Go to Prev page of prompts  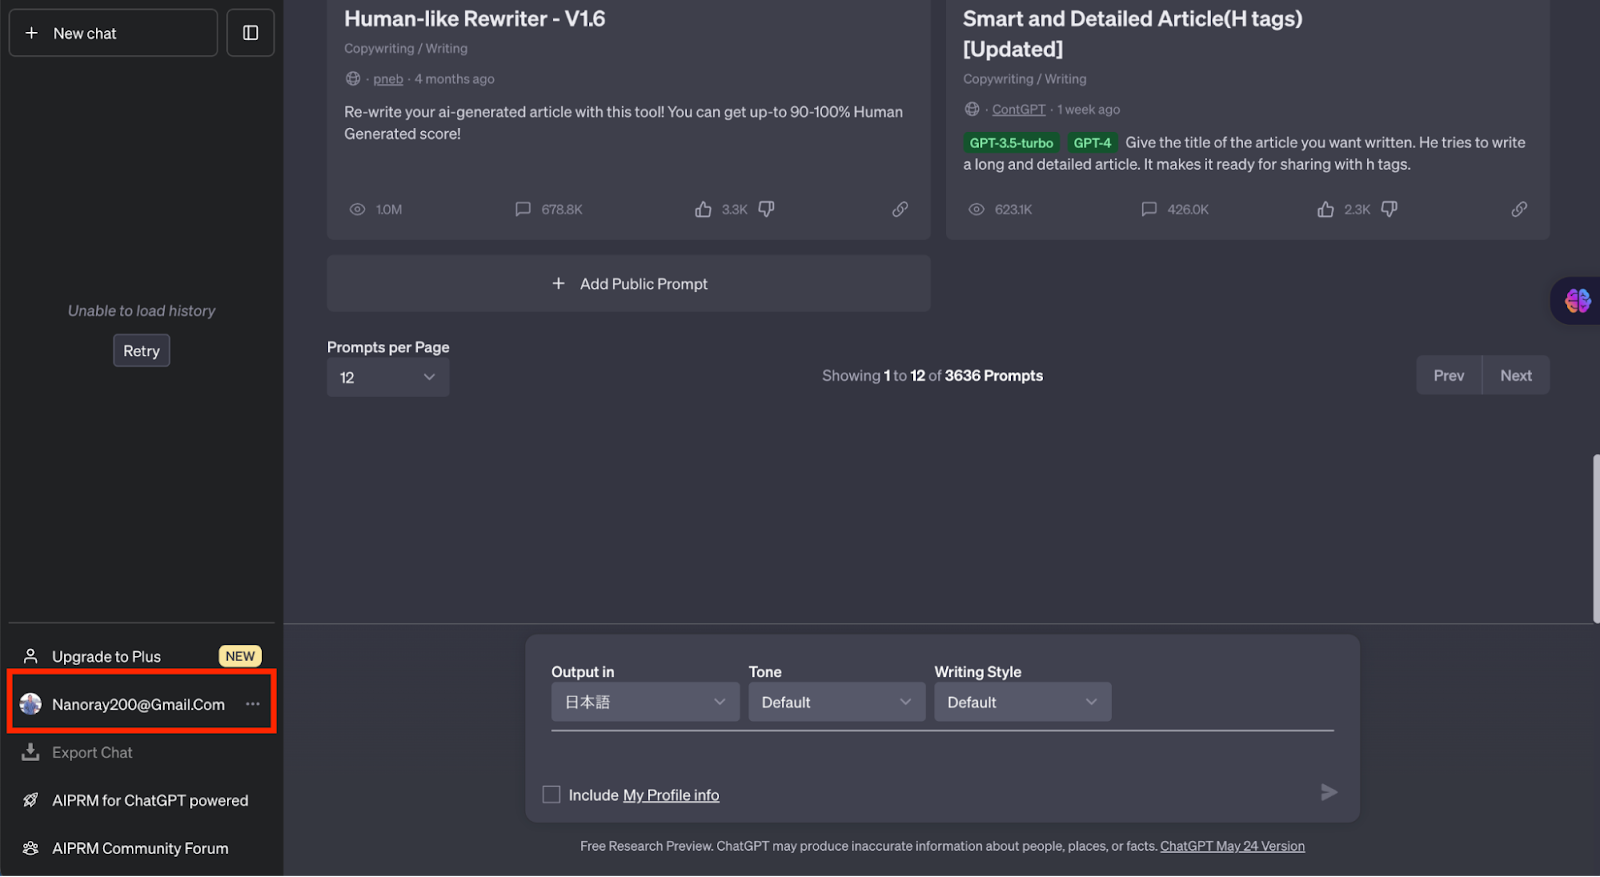pos(1449,376)
